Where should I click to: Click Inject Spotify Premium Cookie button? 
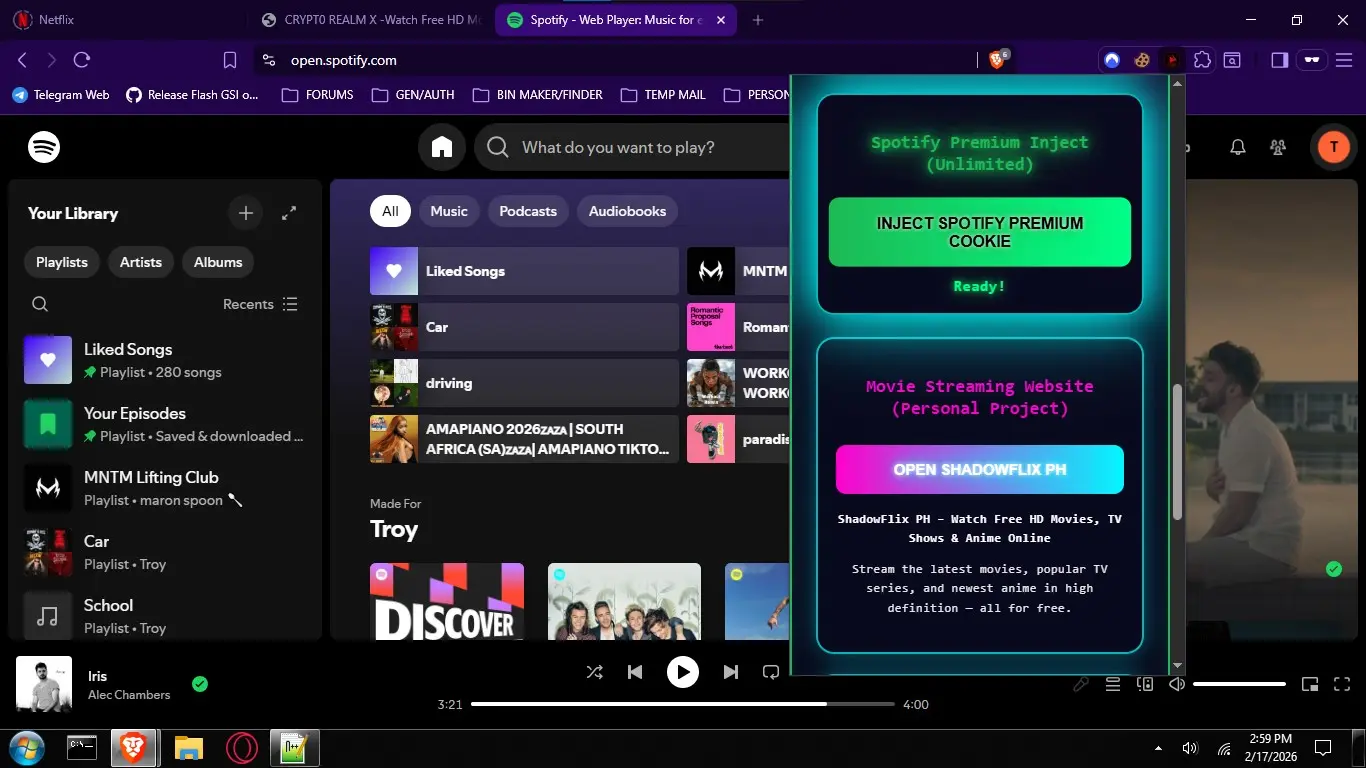980,232
